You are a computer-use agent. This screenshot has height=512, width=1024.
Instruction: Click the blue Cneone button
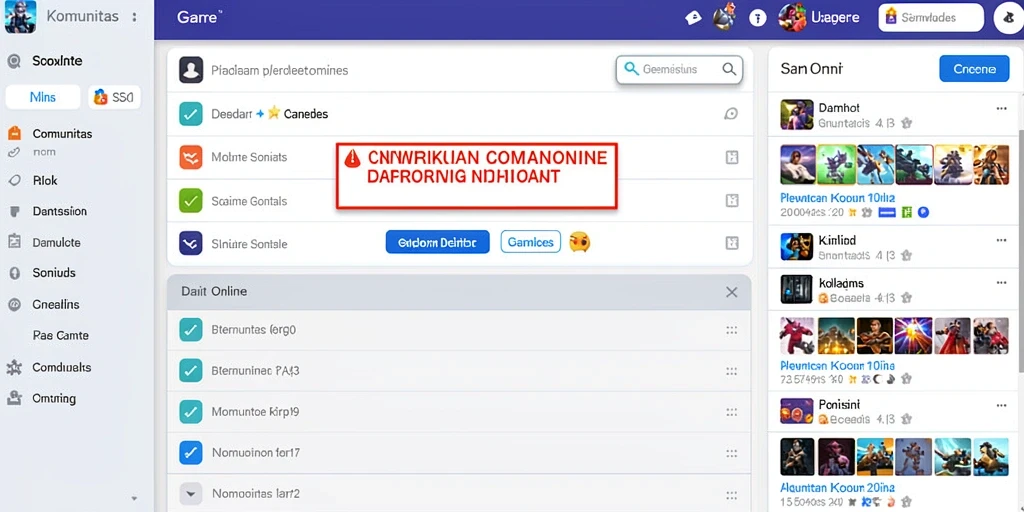pos(974,69)
